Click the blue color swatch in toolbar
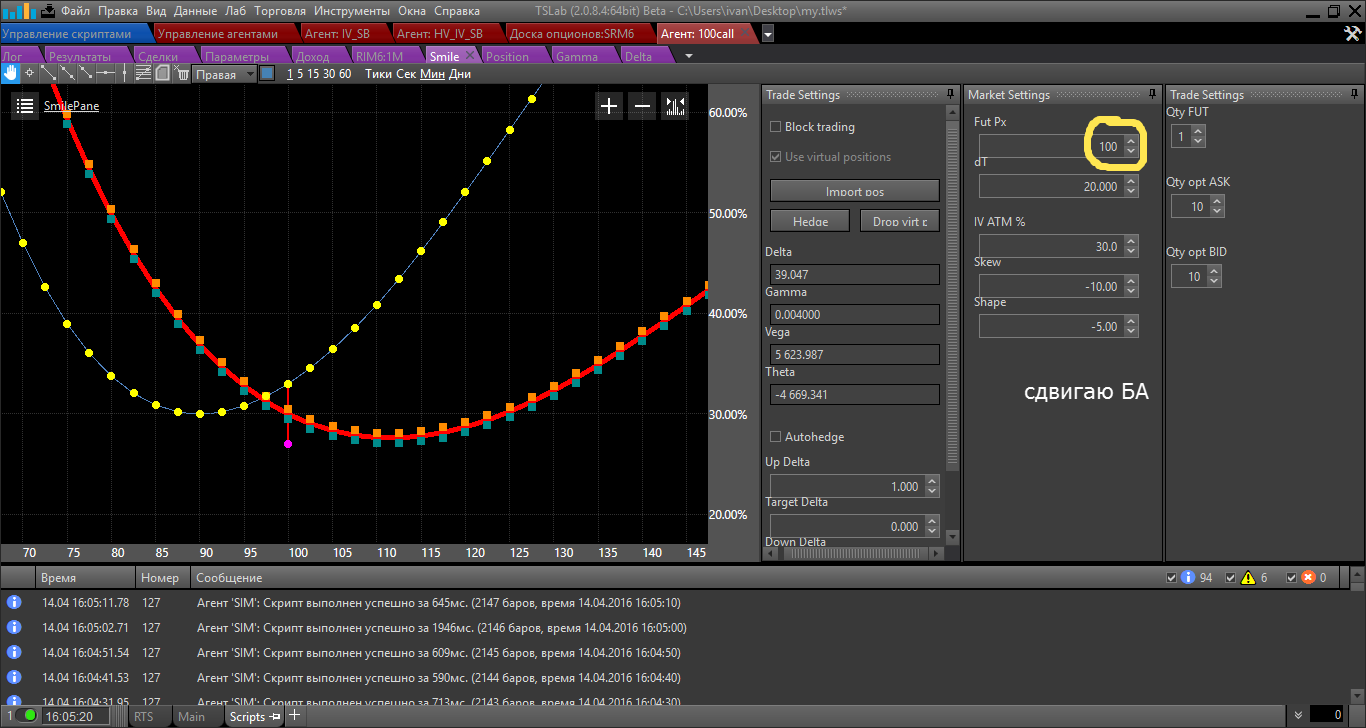Viewport: 1366px width, 728px height. point(267,73)
